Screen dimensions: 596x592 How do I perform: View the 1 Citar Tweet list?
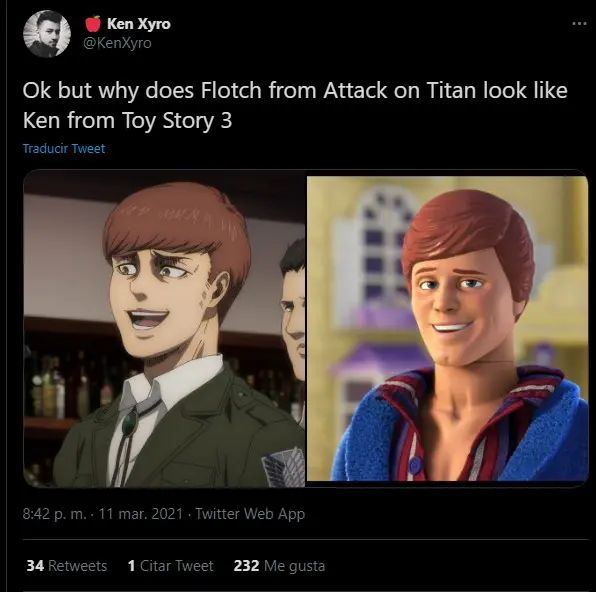[x=171, y=566]
